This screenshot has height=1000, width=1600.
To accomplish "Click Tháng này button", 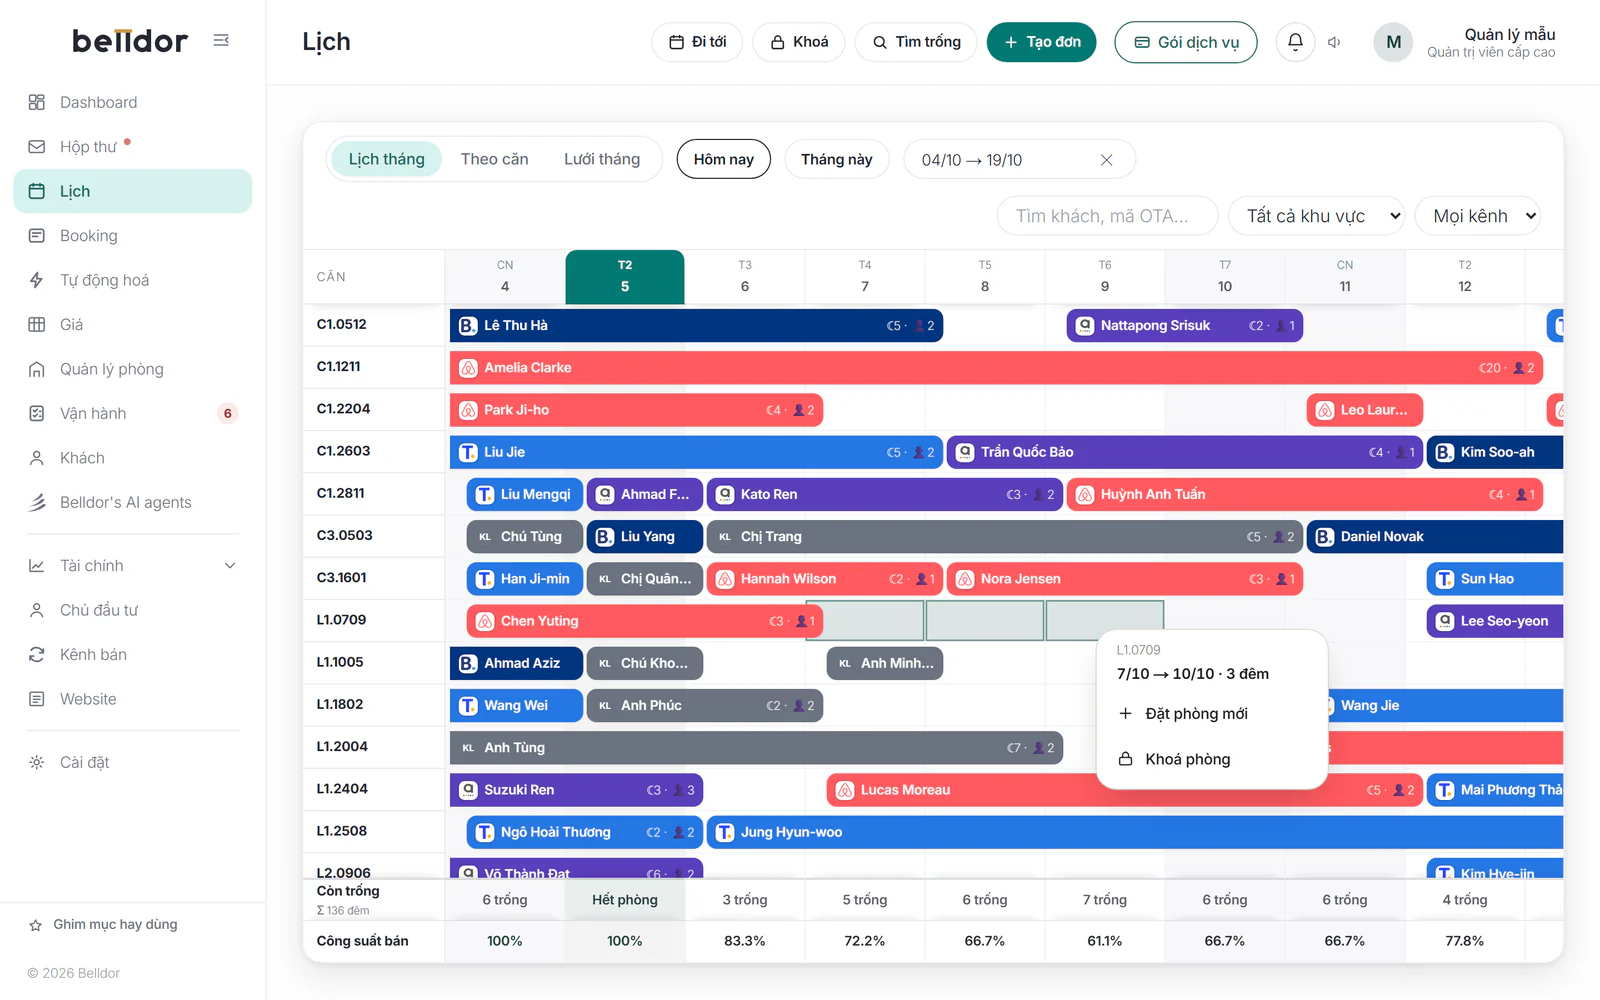I will (x=837, y=160).
